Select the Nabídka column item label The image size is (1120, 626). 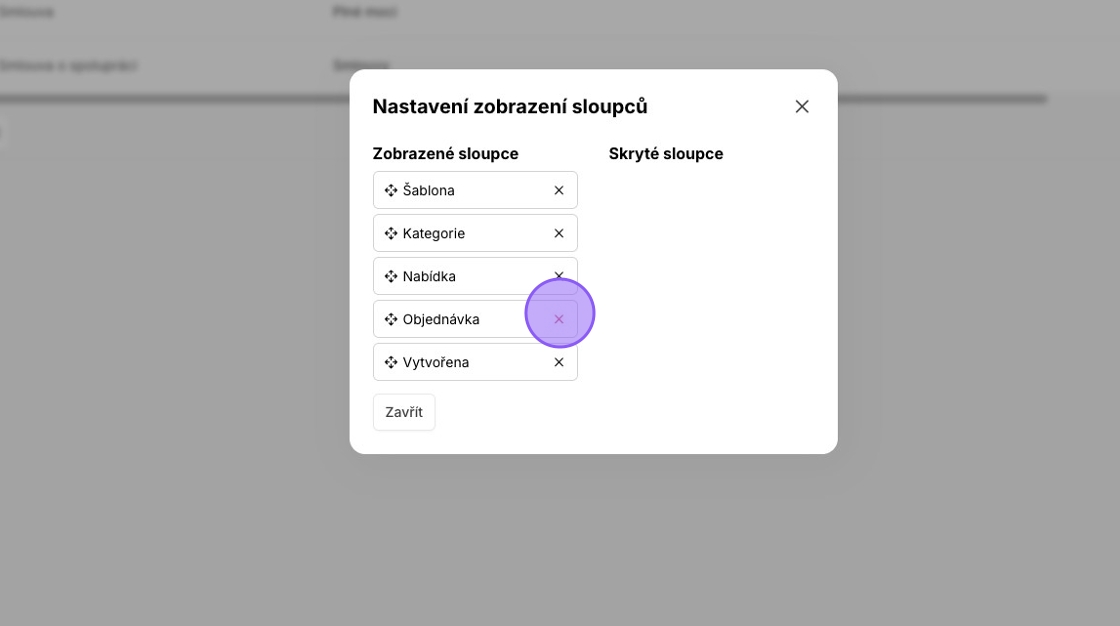(x=429, y=276)
